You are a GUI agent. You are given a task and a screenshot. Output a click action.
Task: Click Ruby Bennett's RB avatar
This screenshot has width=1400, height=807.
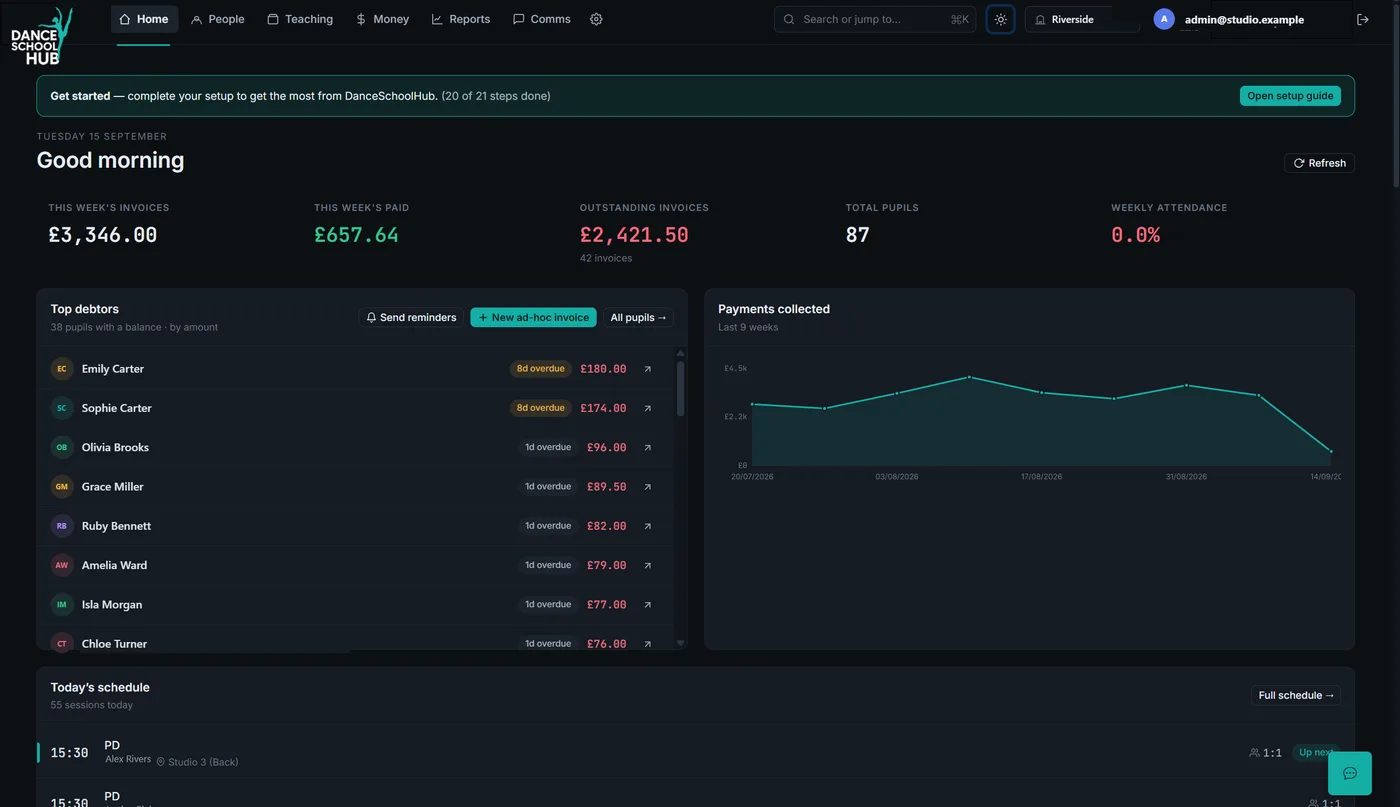coord(62,526)
